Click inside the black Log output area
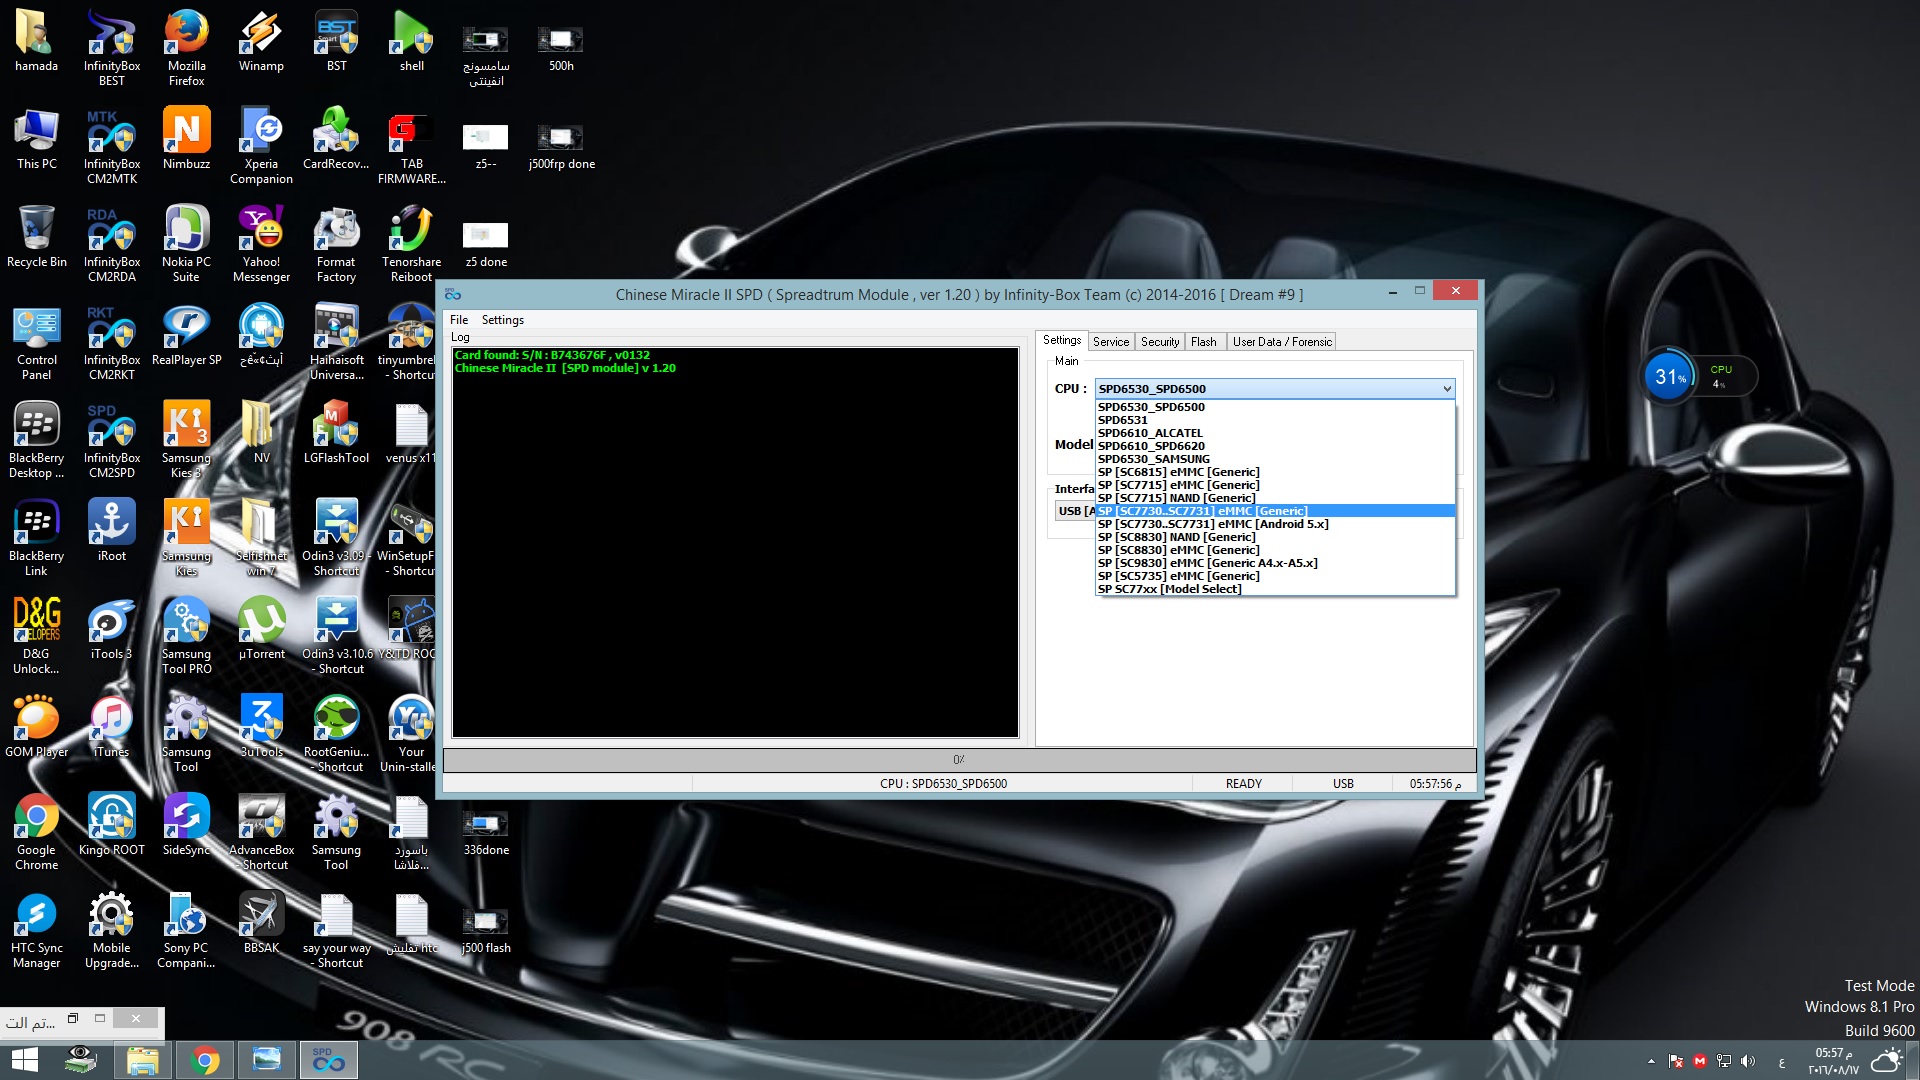 pyautogui.click(x=735, y=542)
